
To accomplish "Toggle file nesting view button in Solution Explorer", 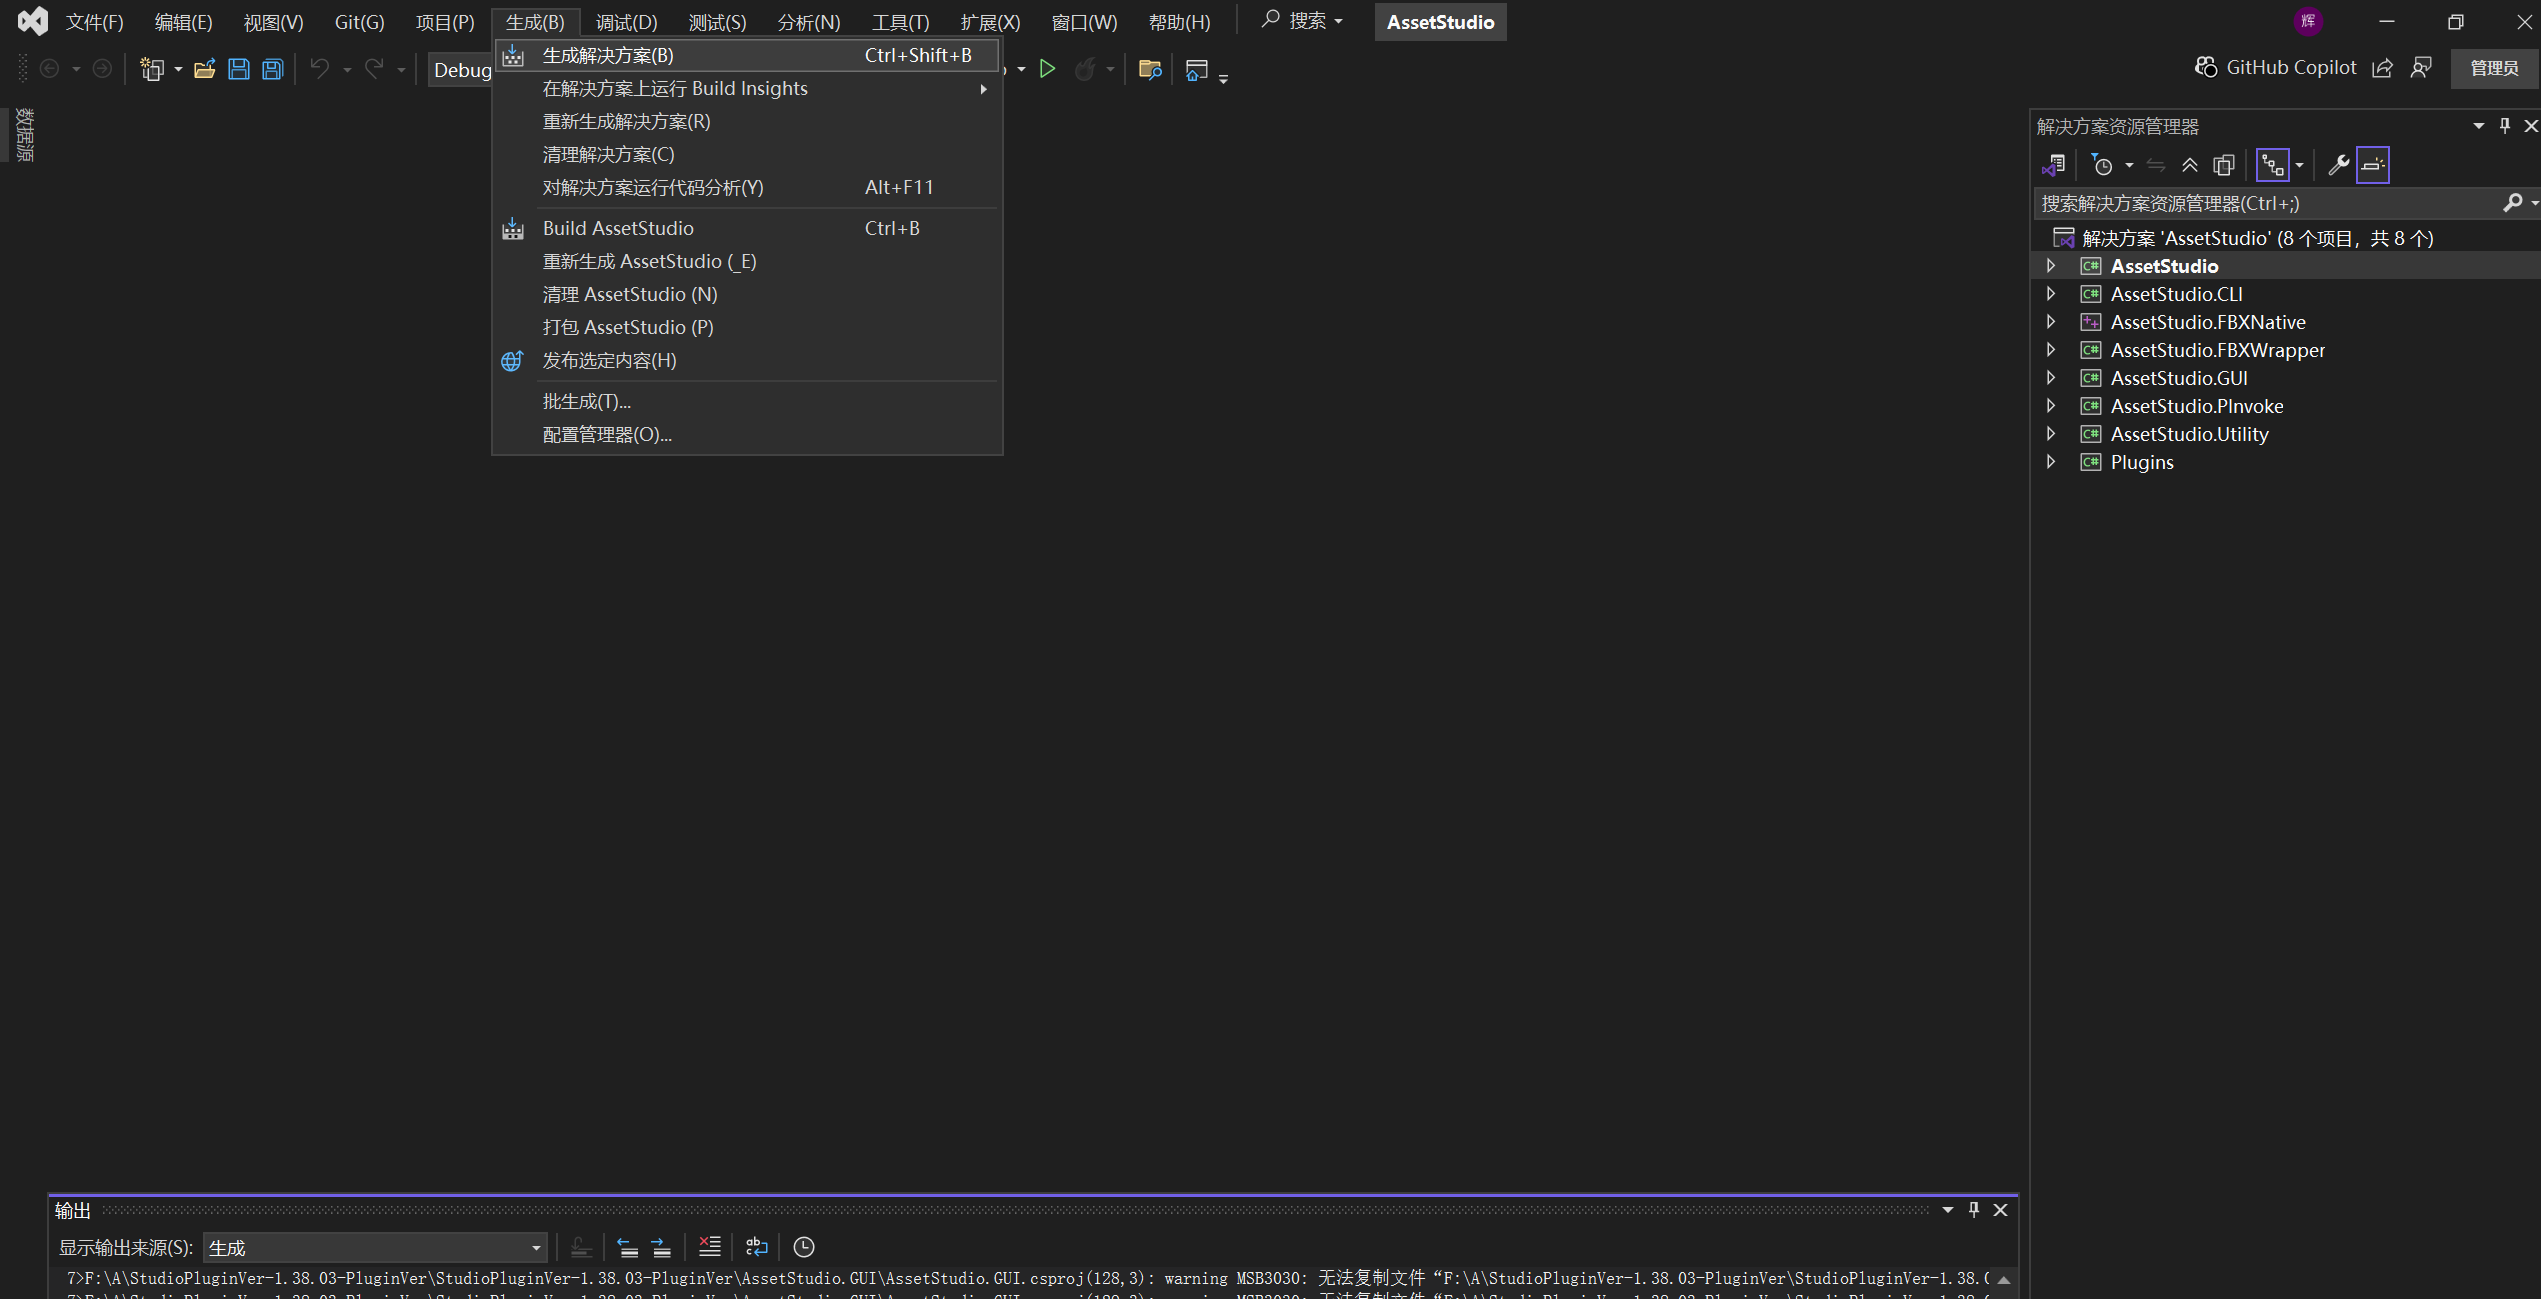I will 2273,165.
